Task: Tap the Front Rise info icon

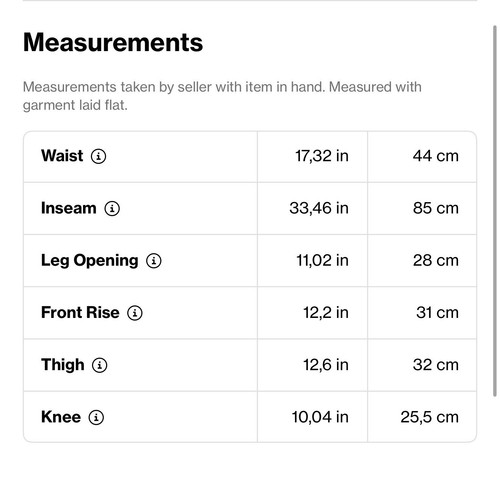Action: pyautogui.click(x=135, y=313)
